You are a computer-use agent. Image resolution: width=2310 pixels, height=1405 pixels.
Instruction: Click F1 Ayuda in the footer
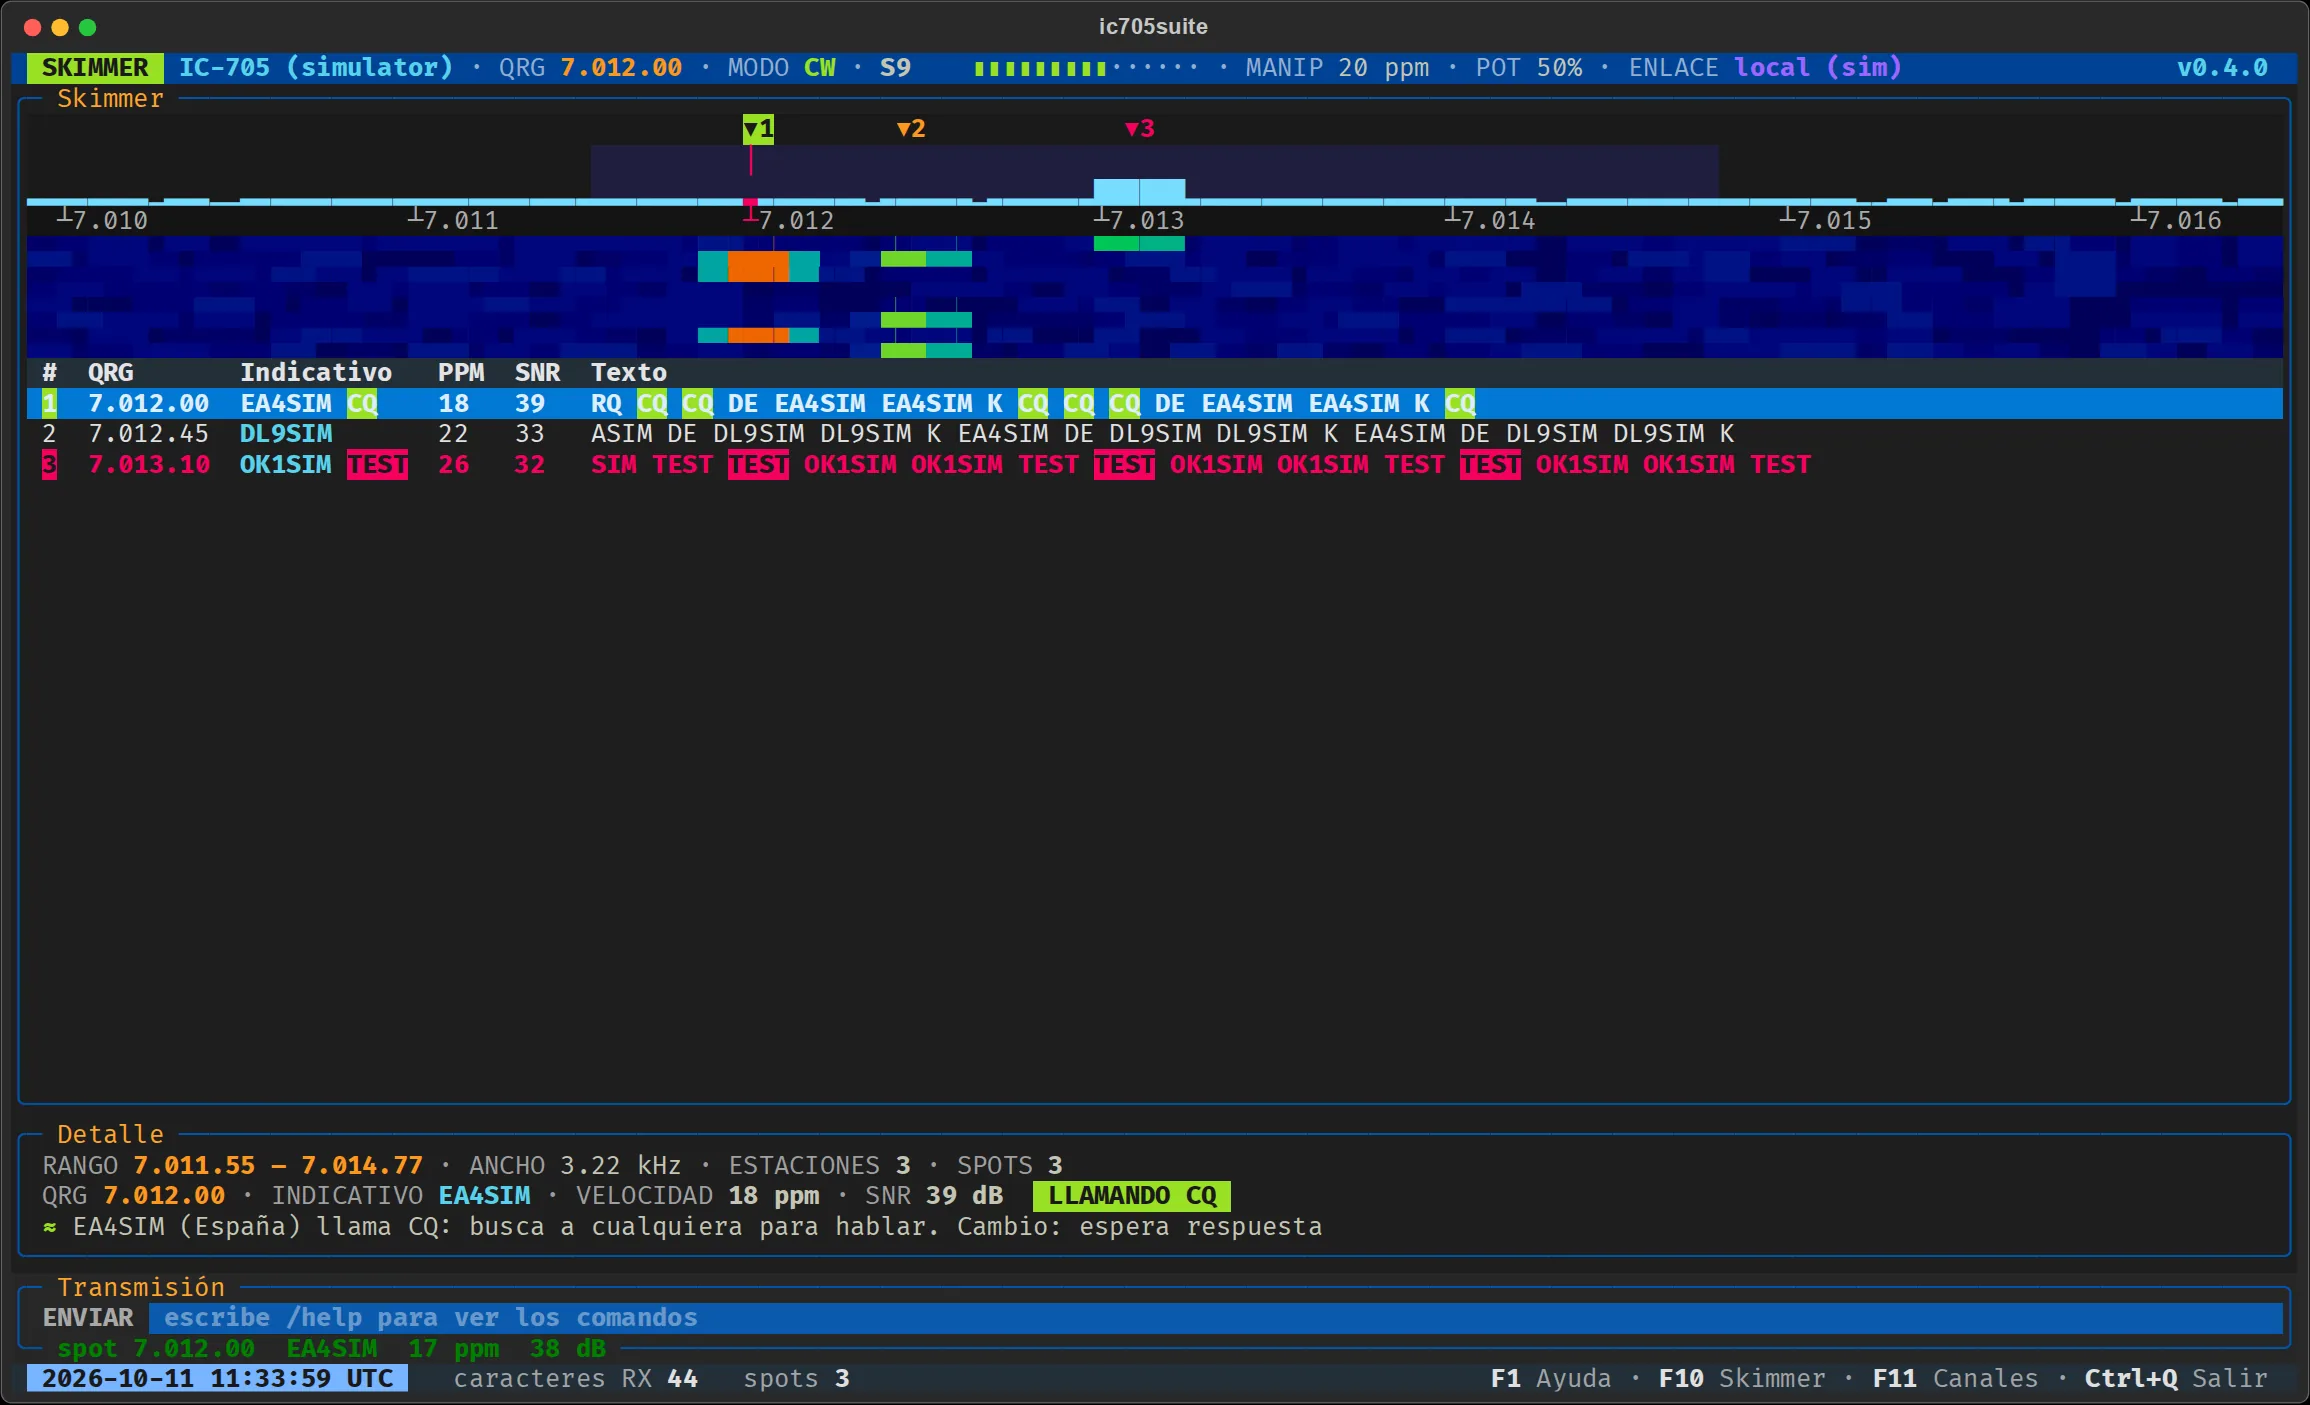[x=1551, y=1378]
